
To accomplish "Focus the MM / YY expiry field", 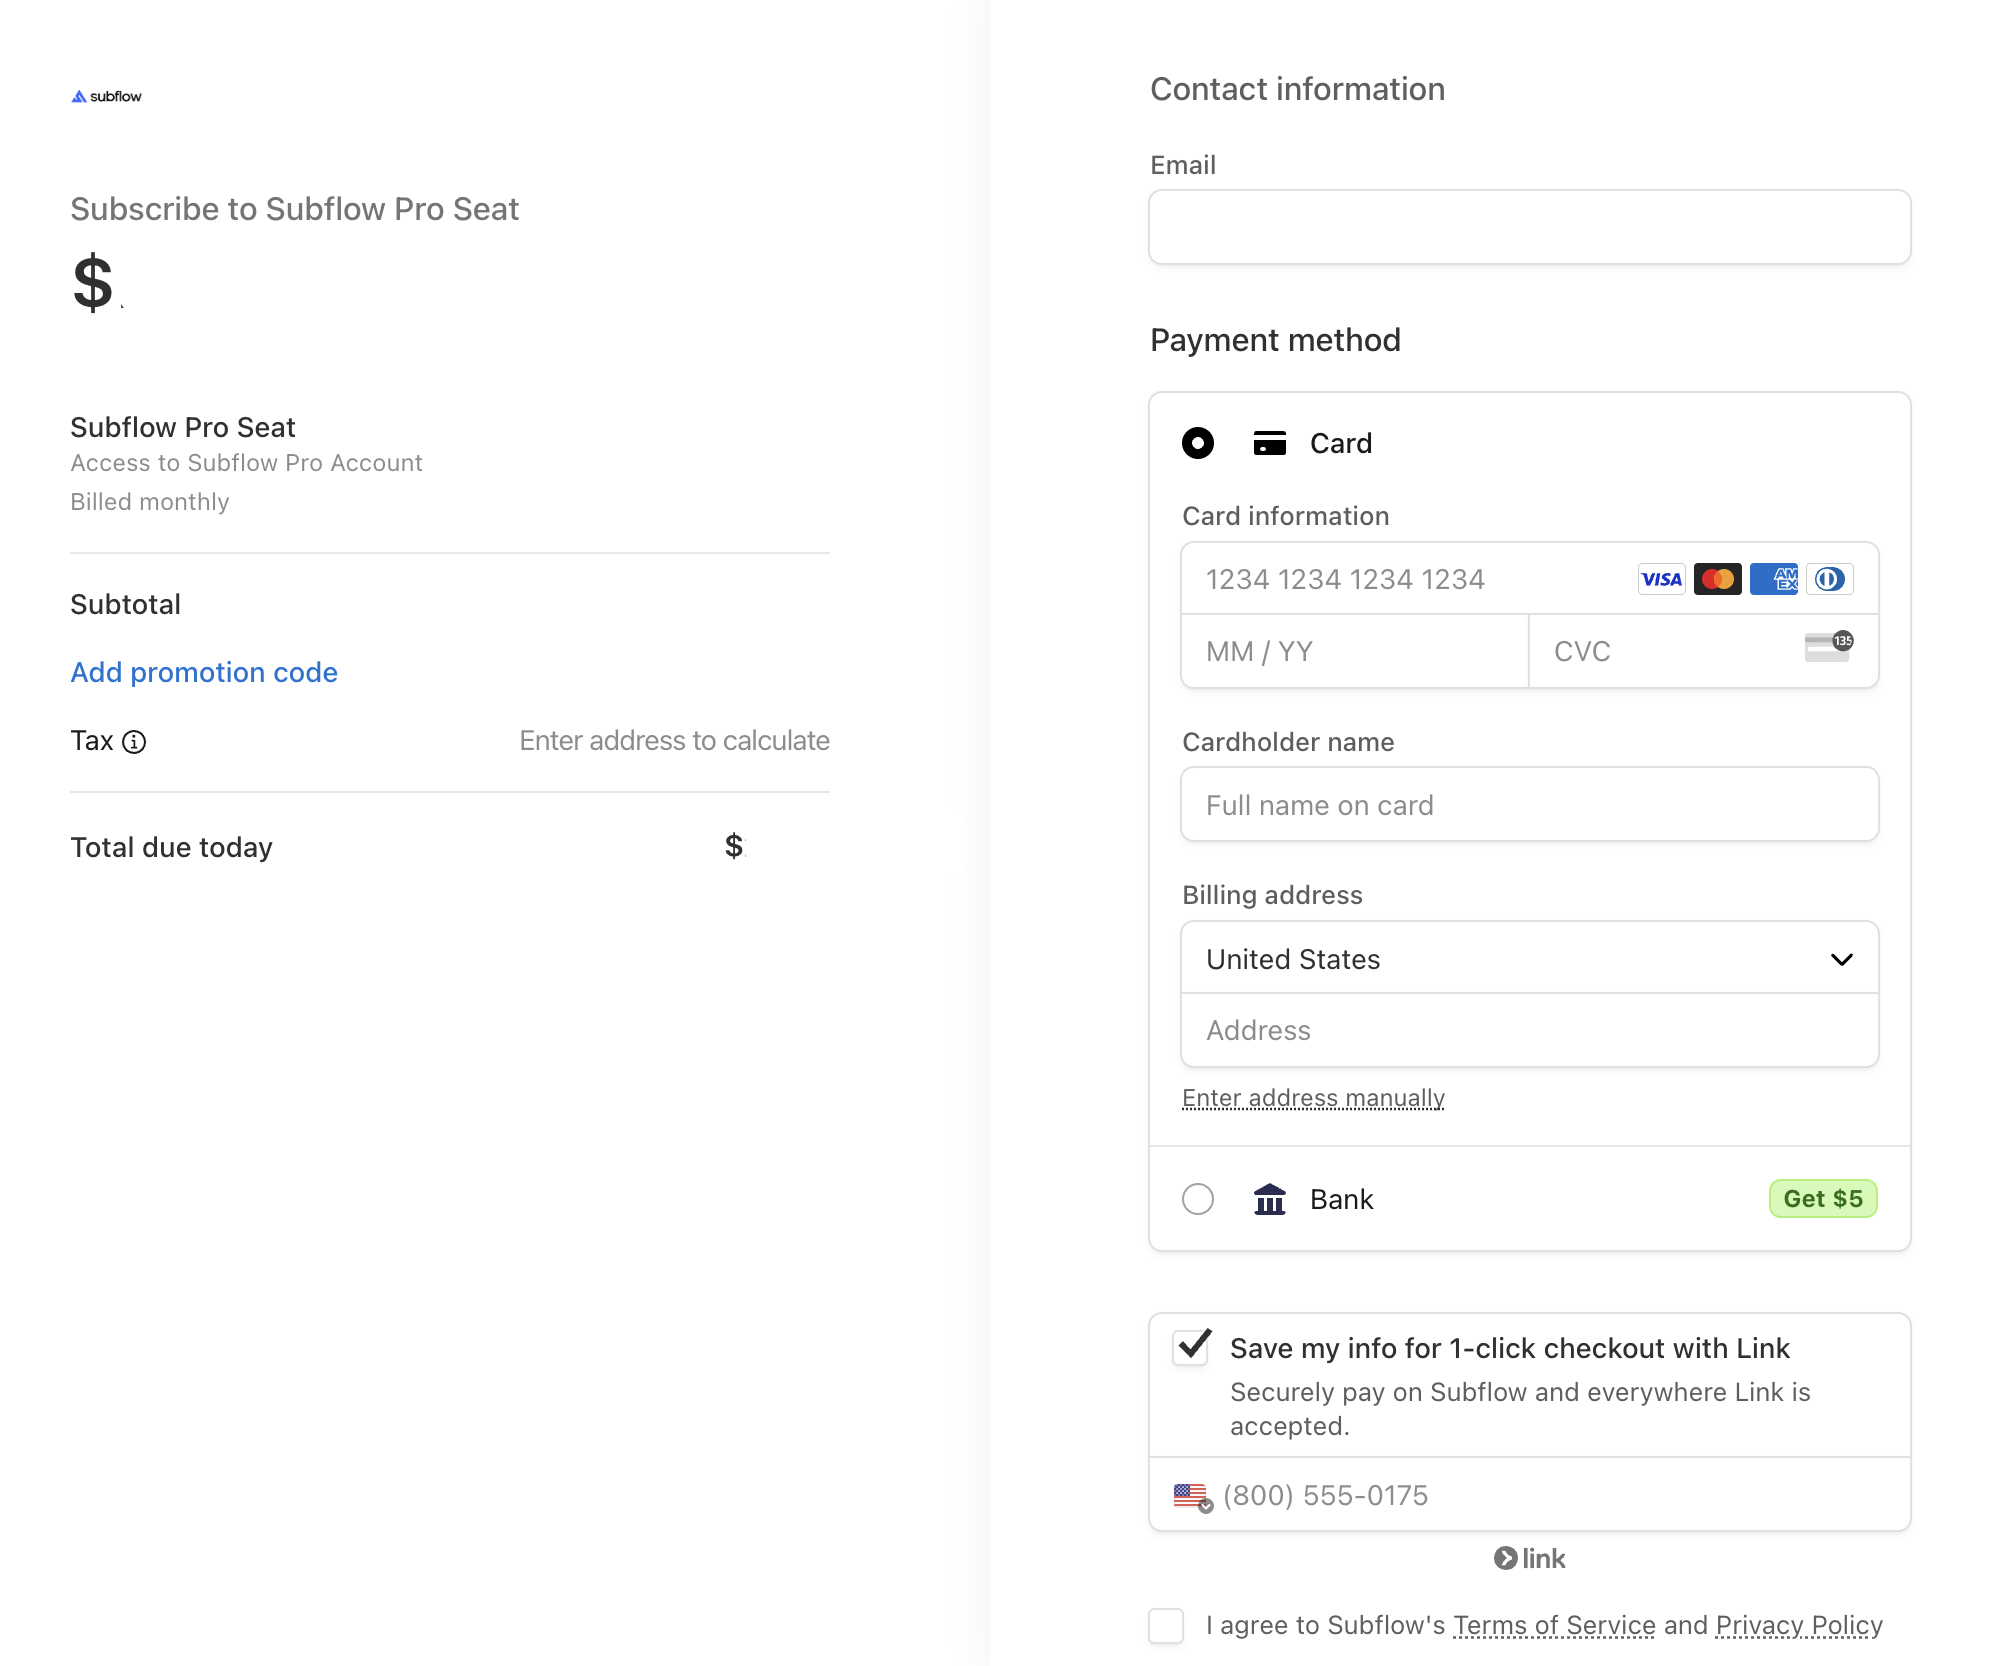I will pyautogui.click(x=1355, y=651).
